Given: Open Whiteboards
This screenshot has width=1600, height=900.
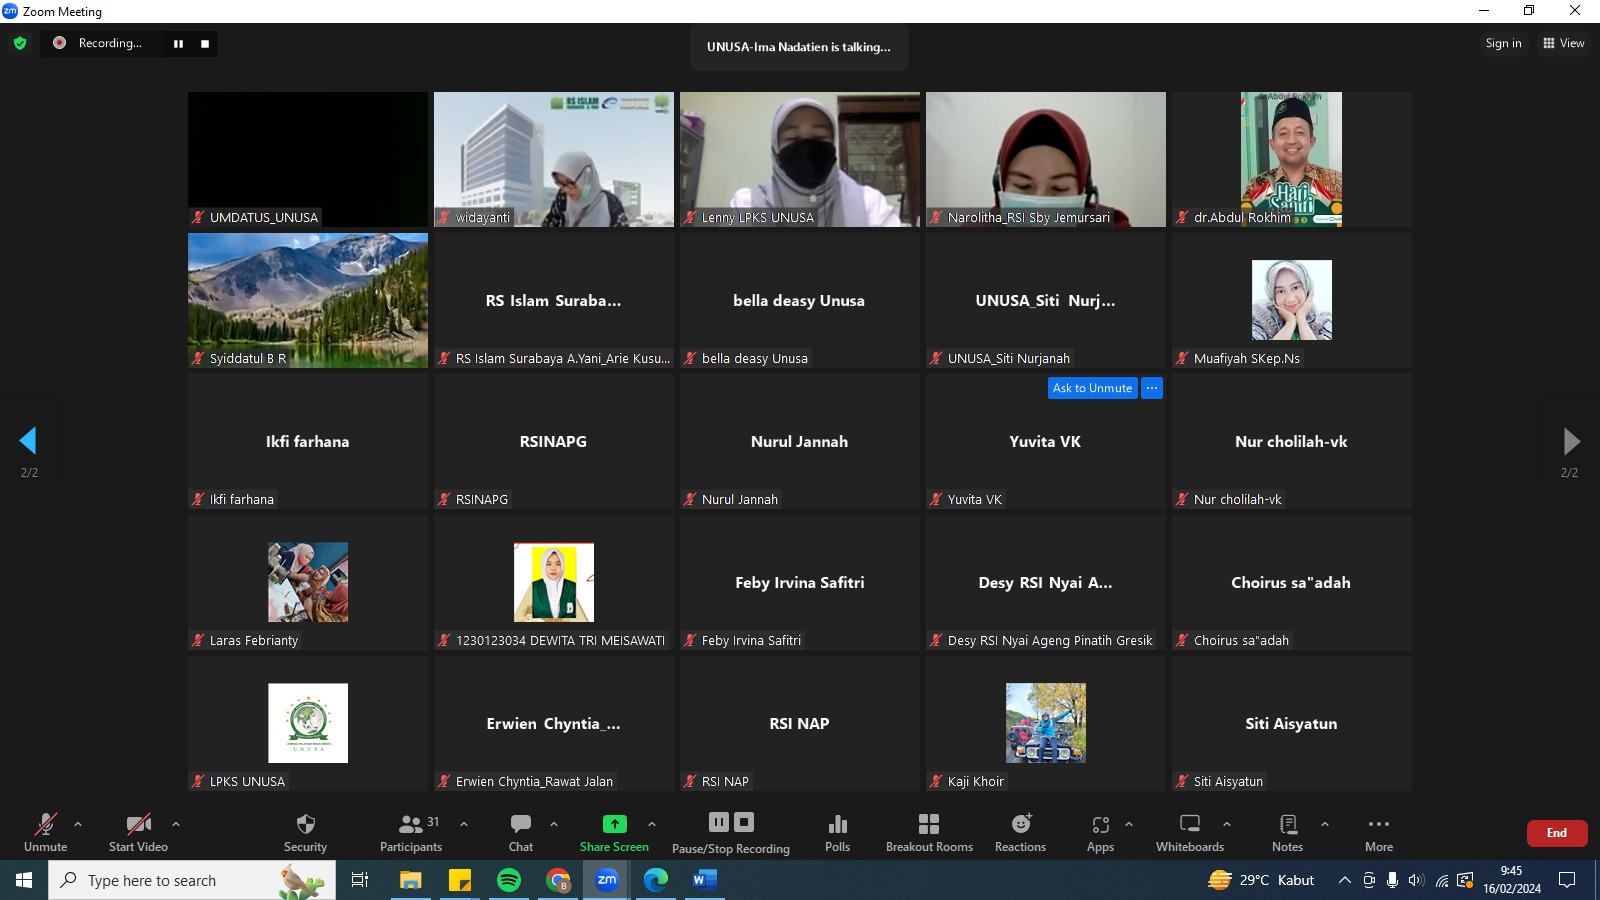Looking at the screenshot, I should [x=1190, y=825].
